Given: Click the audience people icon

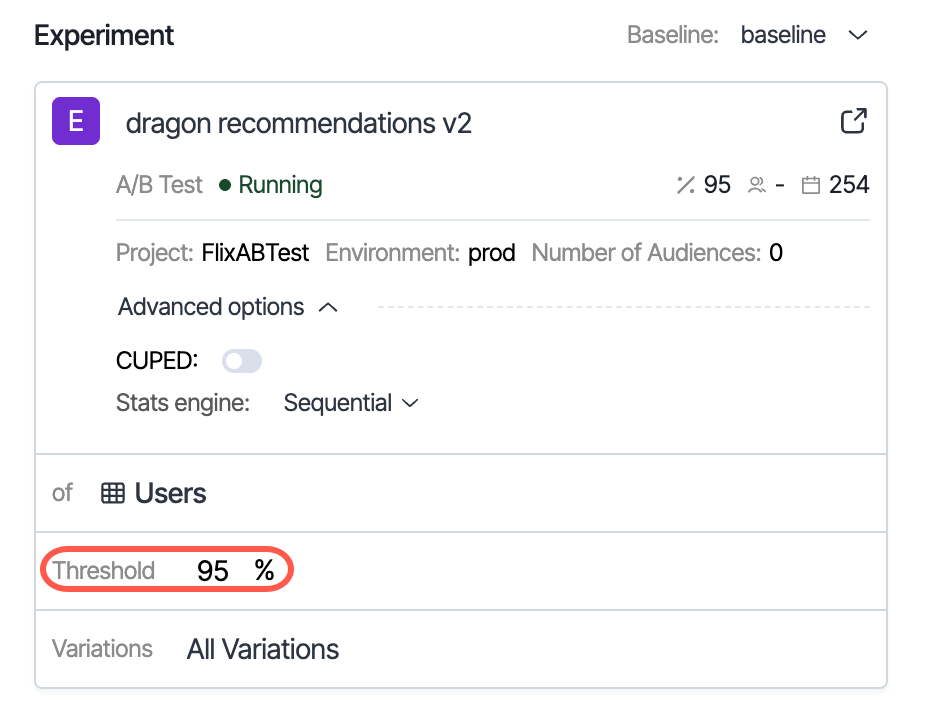Looking at the screenshot, I should (x=757, y=185).
